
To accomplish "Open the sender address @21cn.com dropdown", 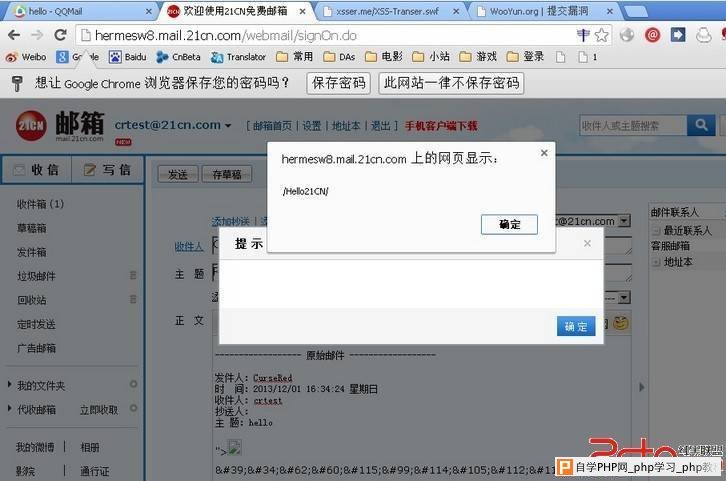I will [624, 221].
